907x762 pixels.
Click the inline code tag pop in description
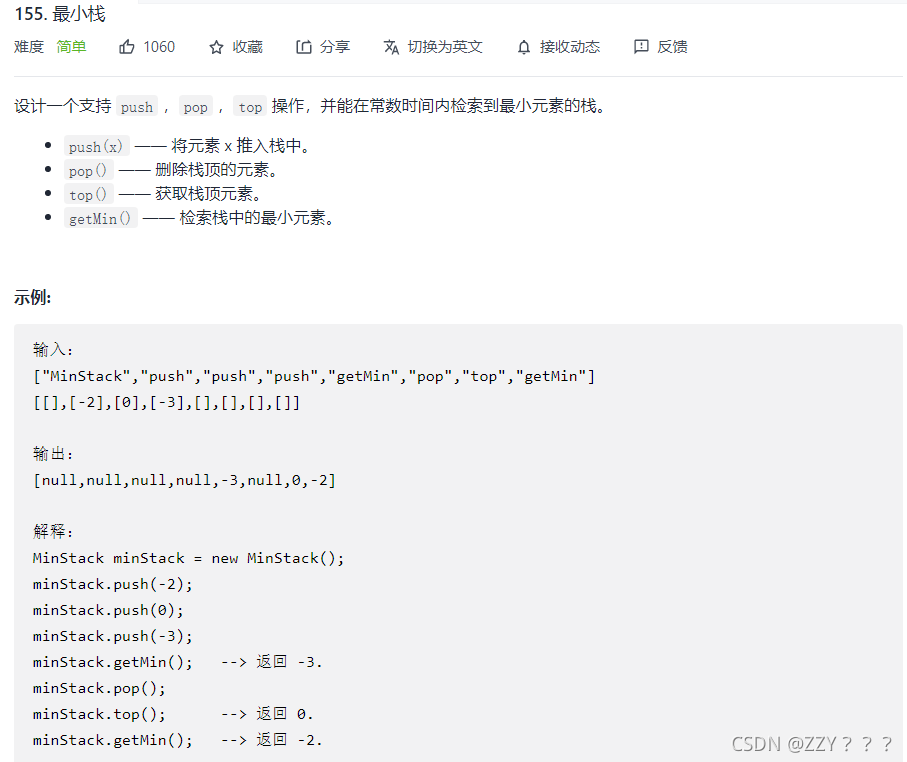point(196,106)
